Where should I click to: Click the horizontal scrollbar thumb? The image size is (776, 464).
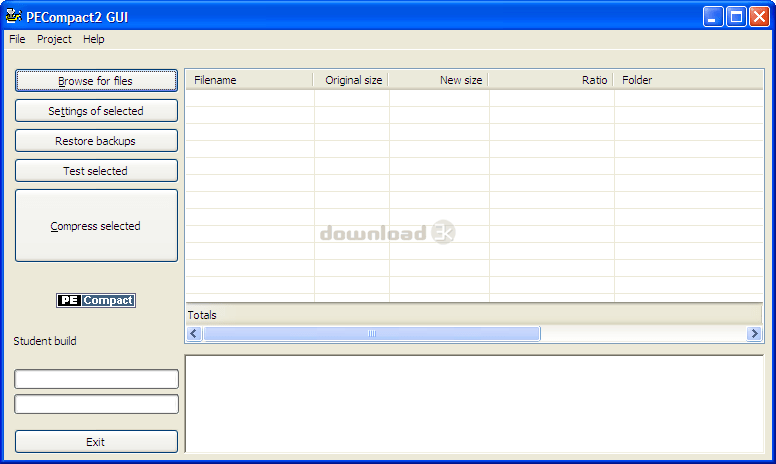coord(372,334)
